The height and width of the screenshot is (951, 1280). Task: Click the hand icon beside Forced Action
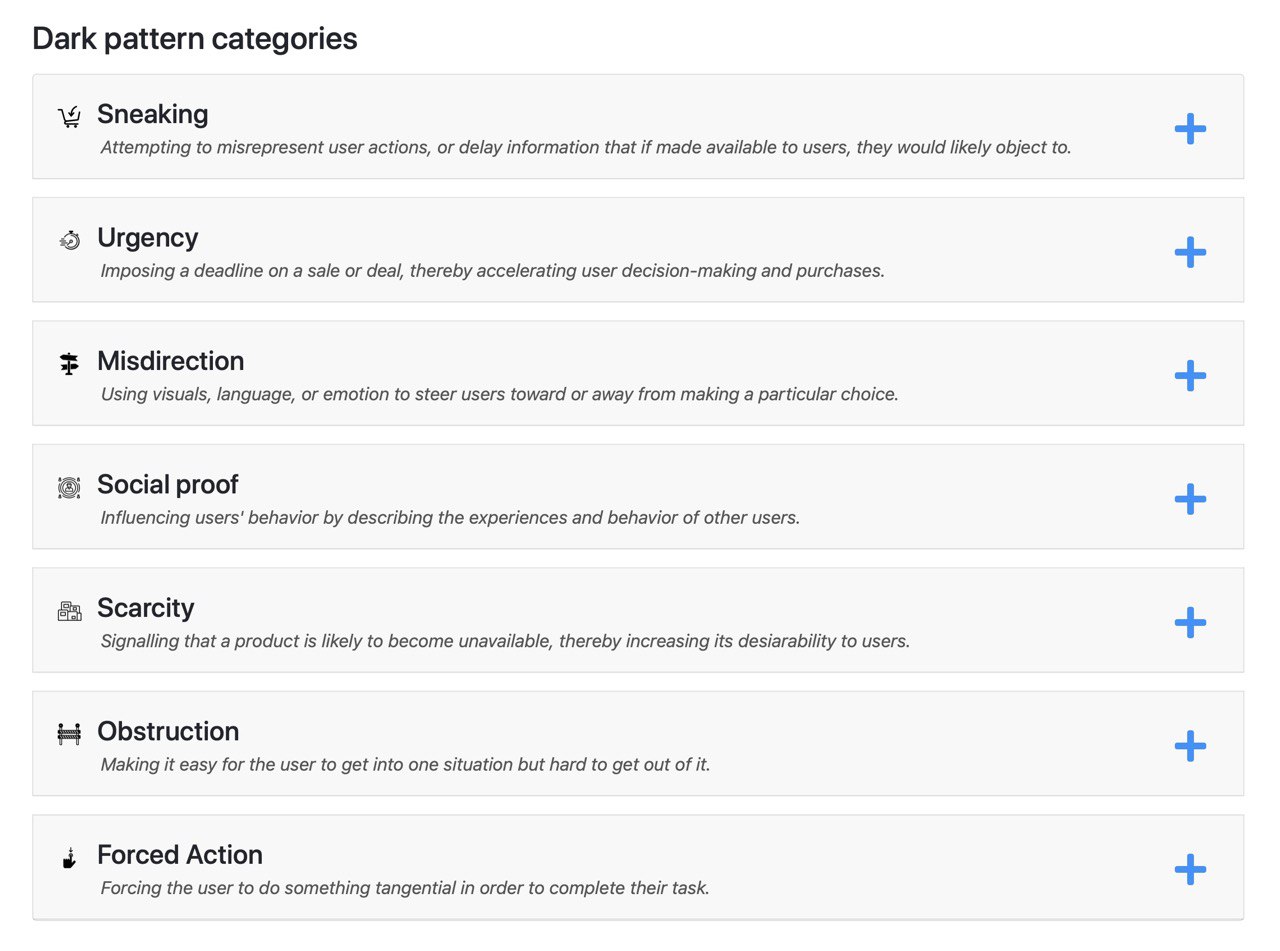tap(69, 858)
